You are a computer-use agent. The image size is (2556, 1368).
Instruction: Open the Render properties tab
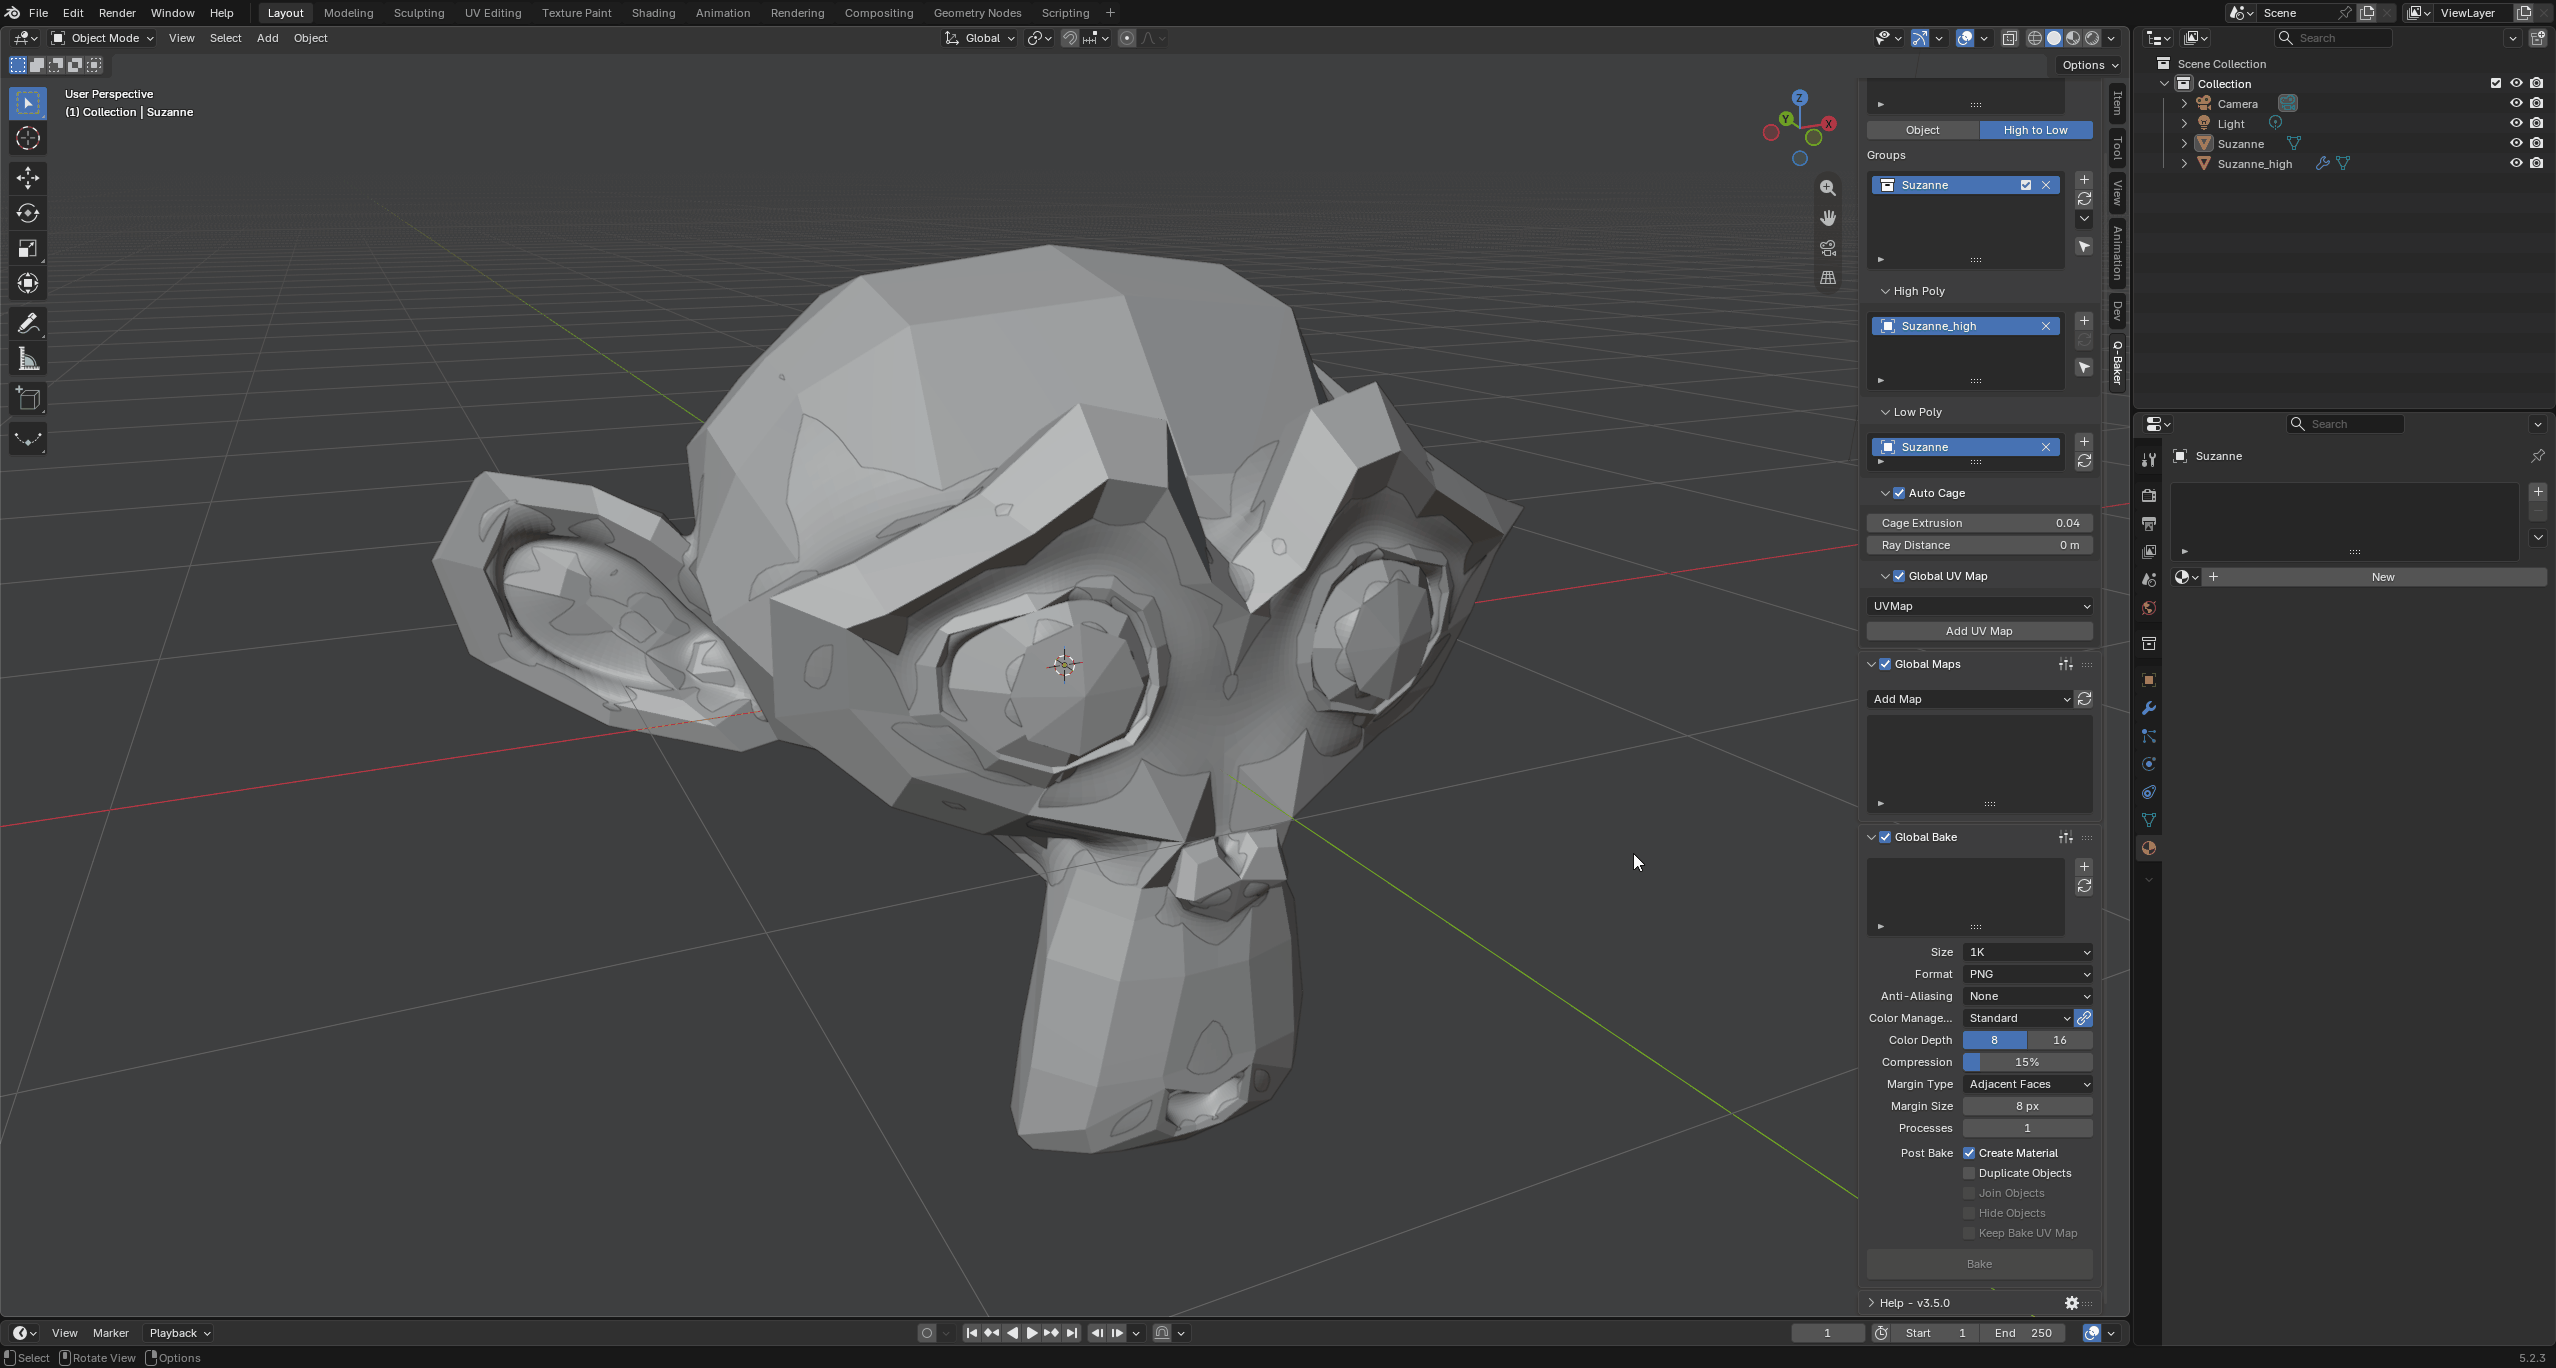tap(2148, 496)
